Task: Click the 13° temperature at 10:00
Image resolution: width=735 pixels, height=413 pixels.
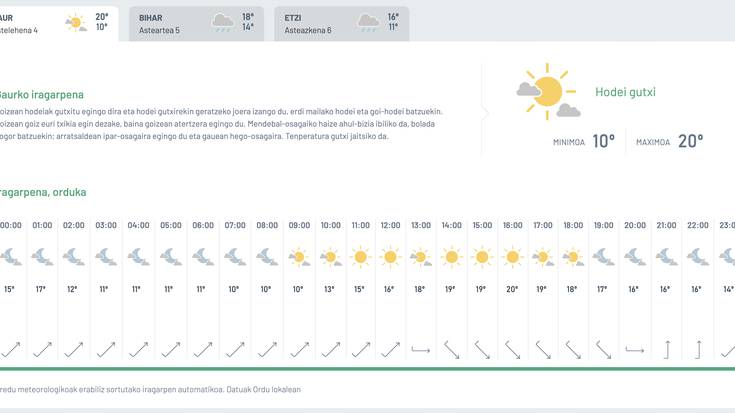Action: [329, 289]
